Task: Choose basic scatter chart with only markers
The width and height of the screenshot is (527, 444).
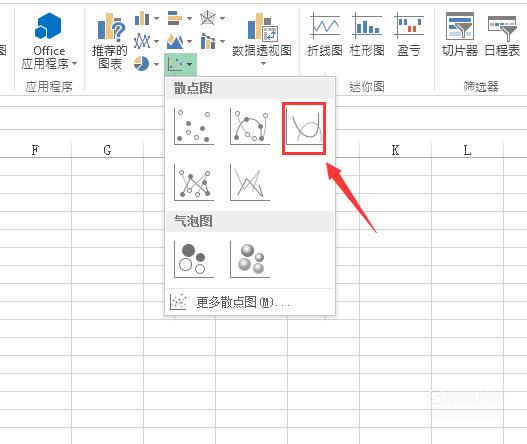Action: [194, 127]
